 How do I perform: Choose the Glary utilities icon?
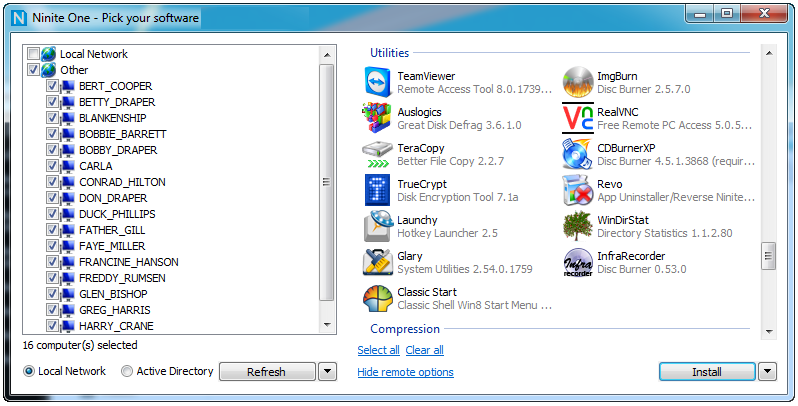377,262
